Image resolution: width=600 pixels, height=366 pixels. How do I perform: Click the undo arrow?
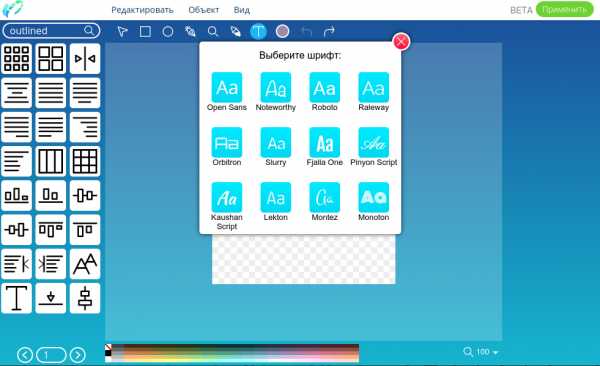(x=307, y=31)
